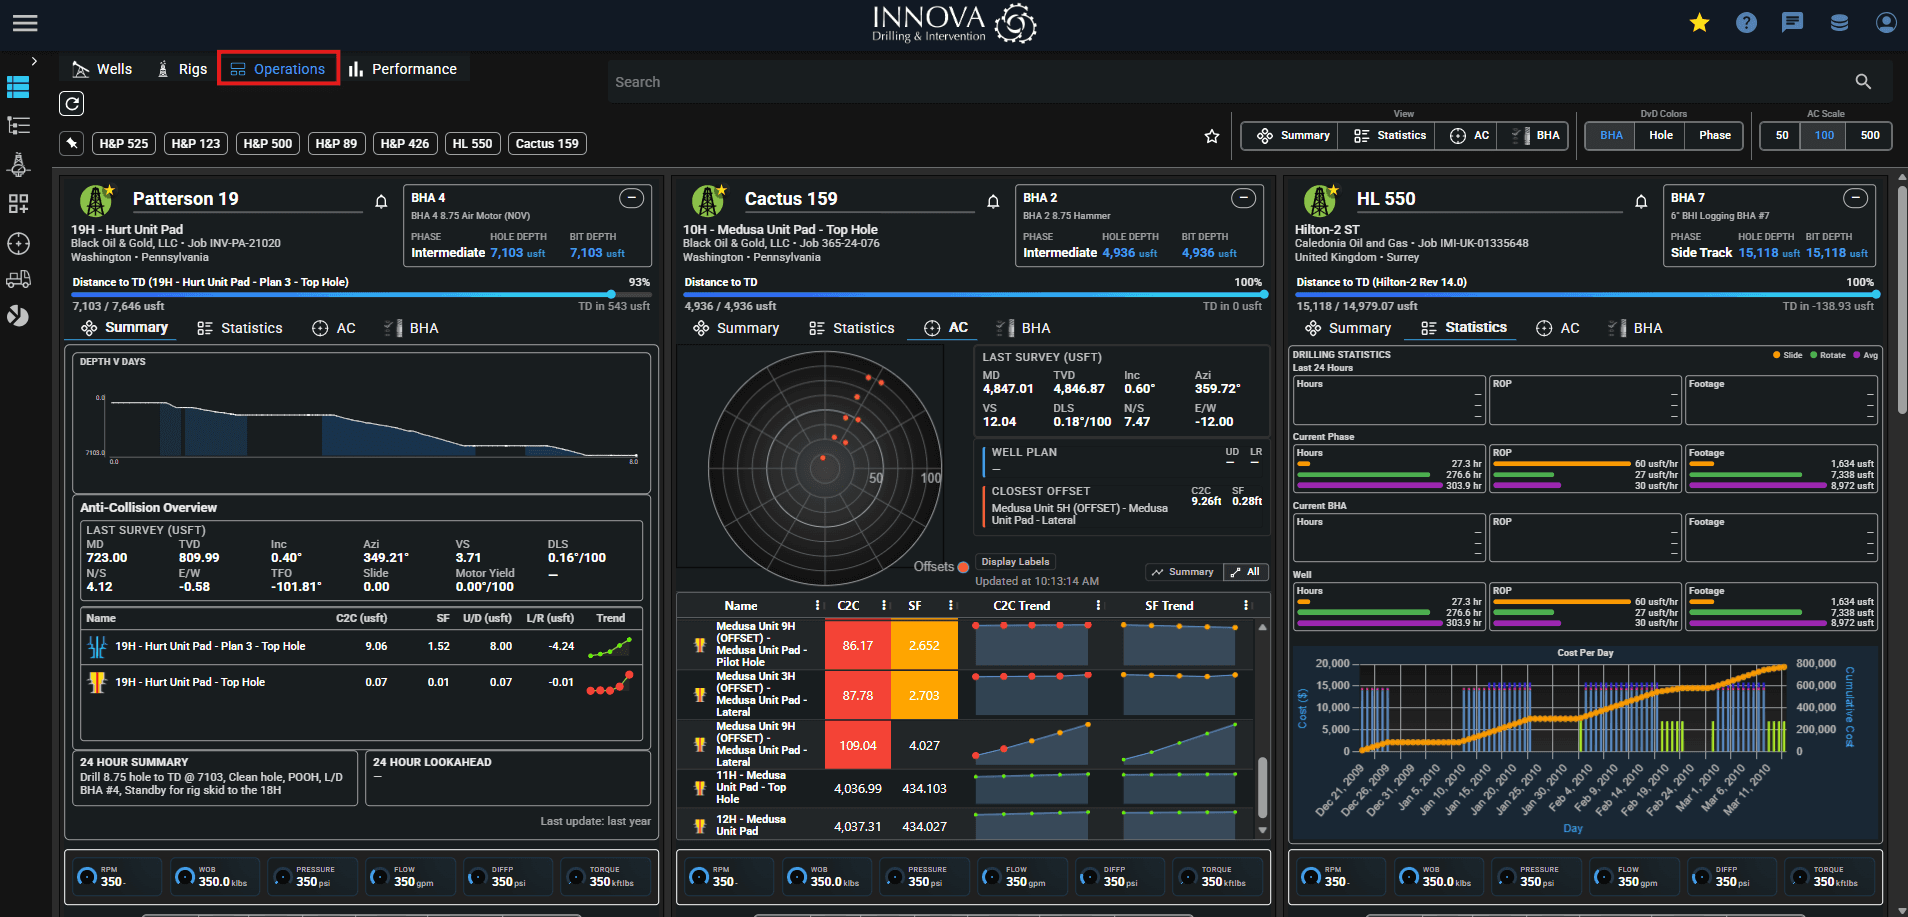Click the pin icon before H&P 525

tap(72, 143)
